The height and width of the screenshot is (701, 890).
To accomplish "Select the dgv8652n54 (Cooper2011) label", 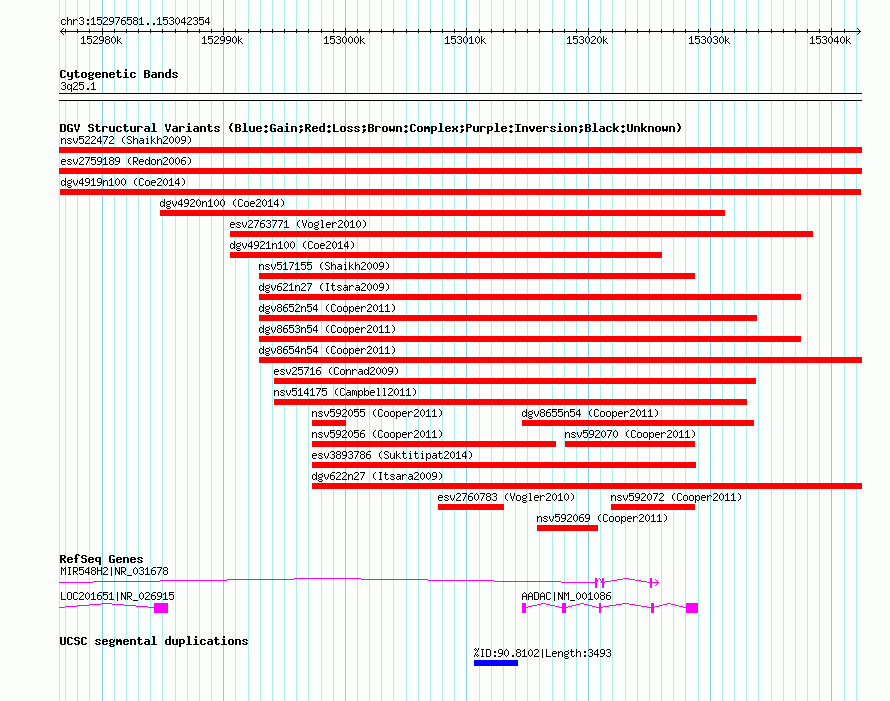I will pyautogui.click(x=327, y=308).
